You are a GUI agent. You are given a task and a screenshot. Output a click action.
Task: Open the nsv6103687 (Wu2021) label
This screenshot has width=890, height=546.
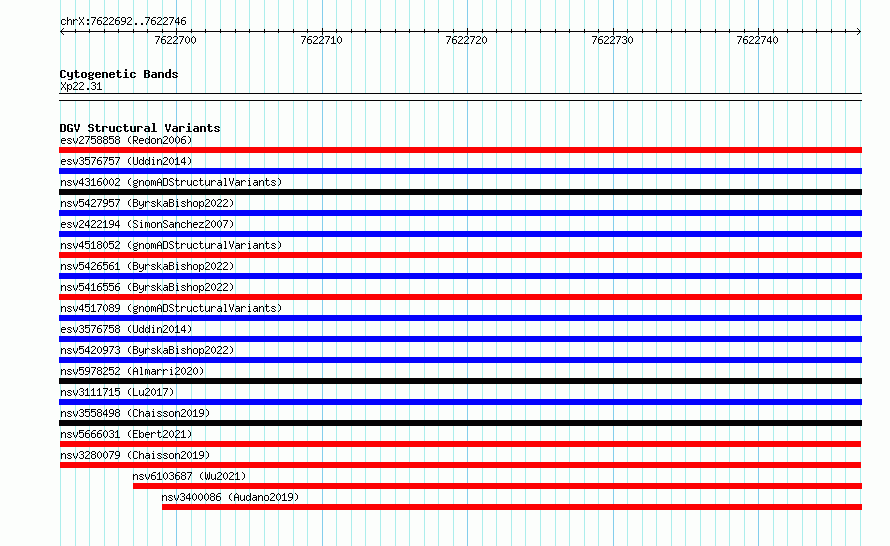tap(190, 476)
